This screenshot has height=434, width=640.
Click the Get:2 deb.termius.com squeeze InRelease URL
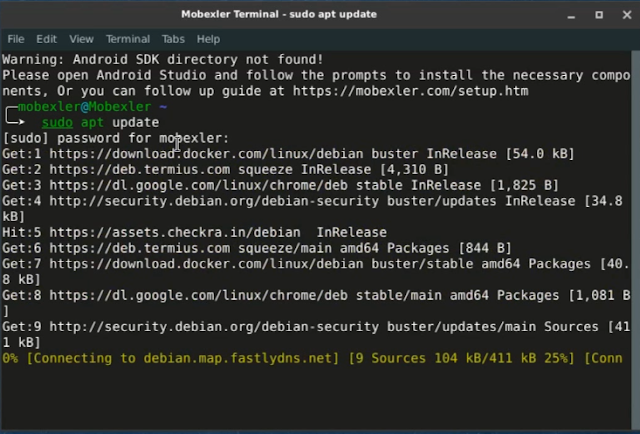click(x=140, y=170)
